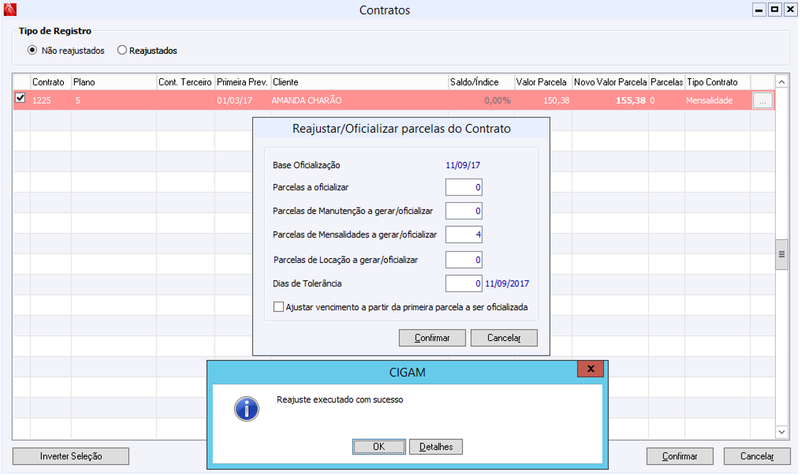Click the Reajuste executado com sucesso message

point(340,399)
